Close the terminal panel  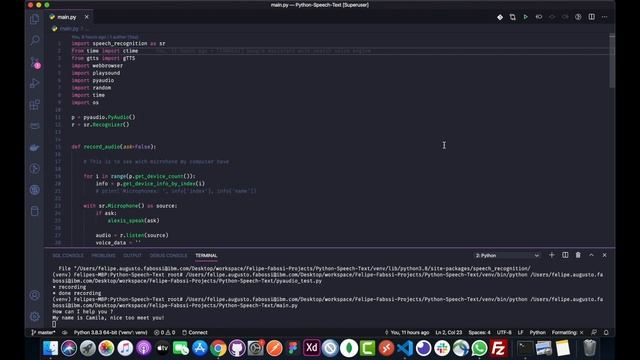point(604,255)
